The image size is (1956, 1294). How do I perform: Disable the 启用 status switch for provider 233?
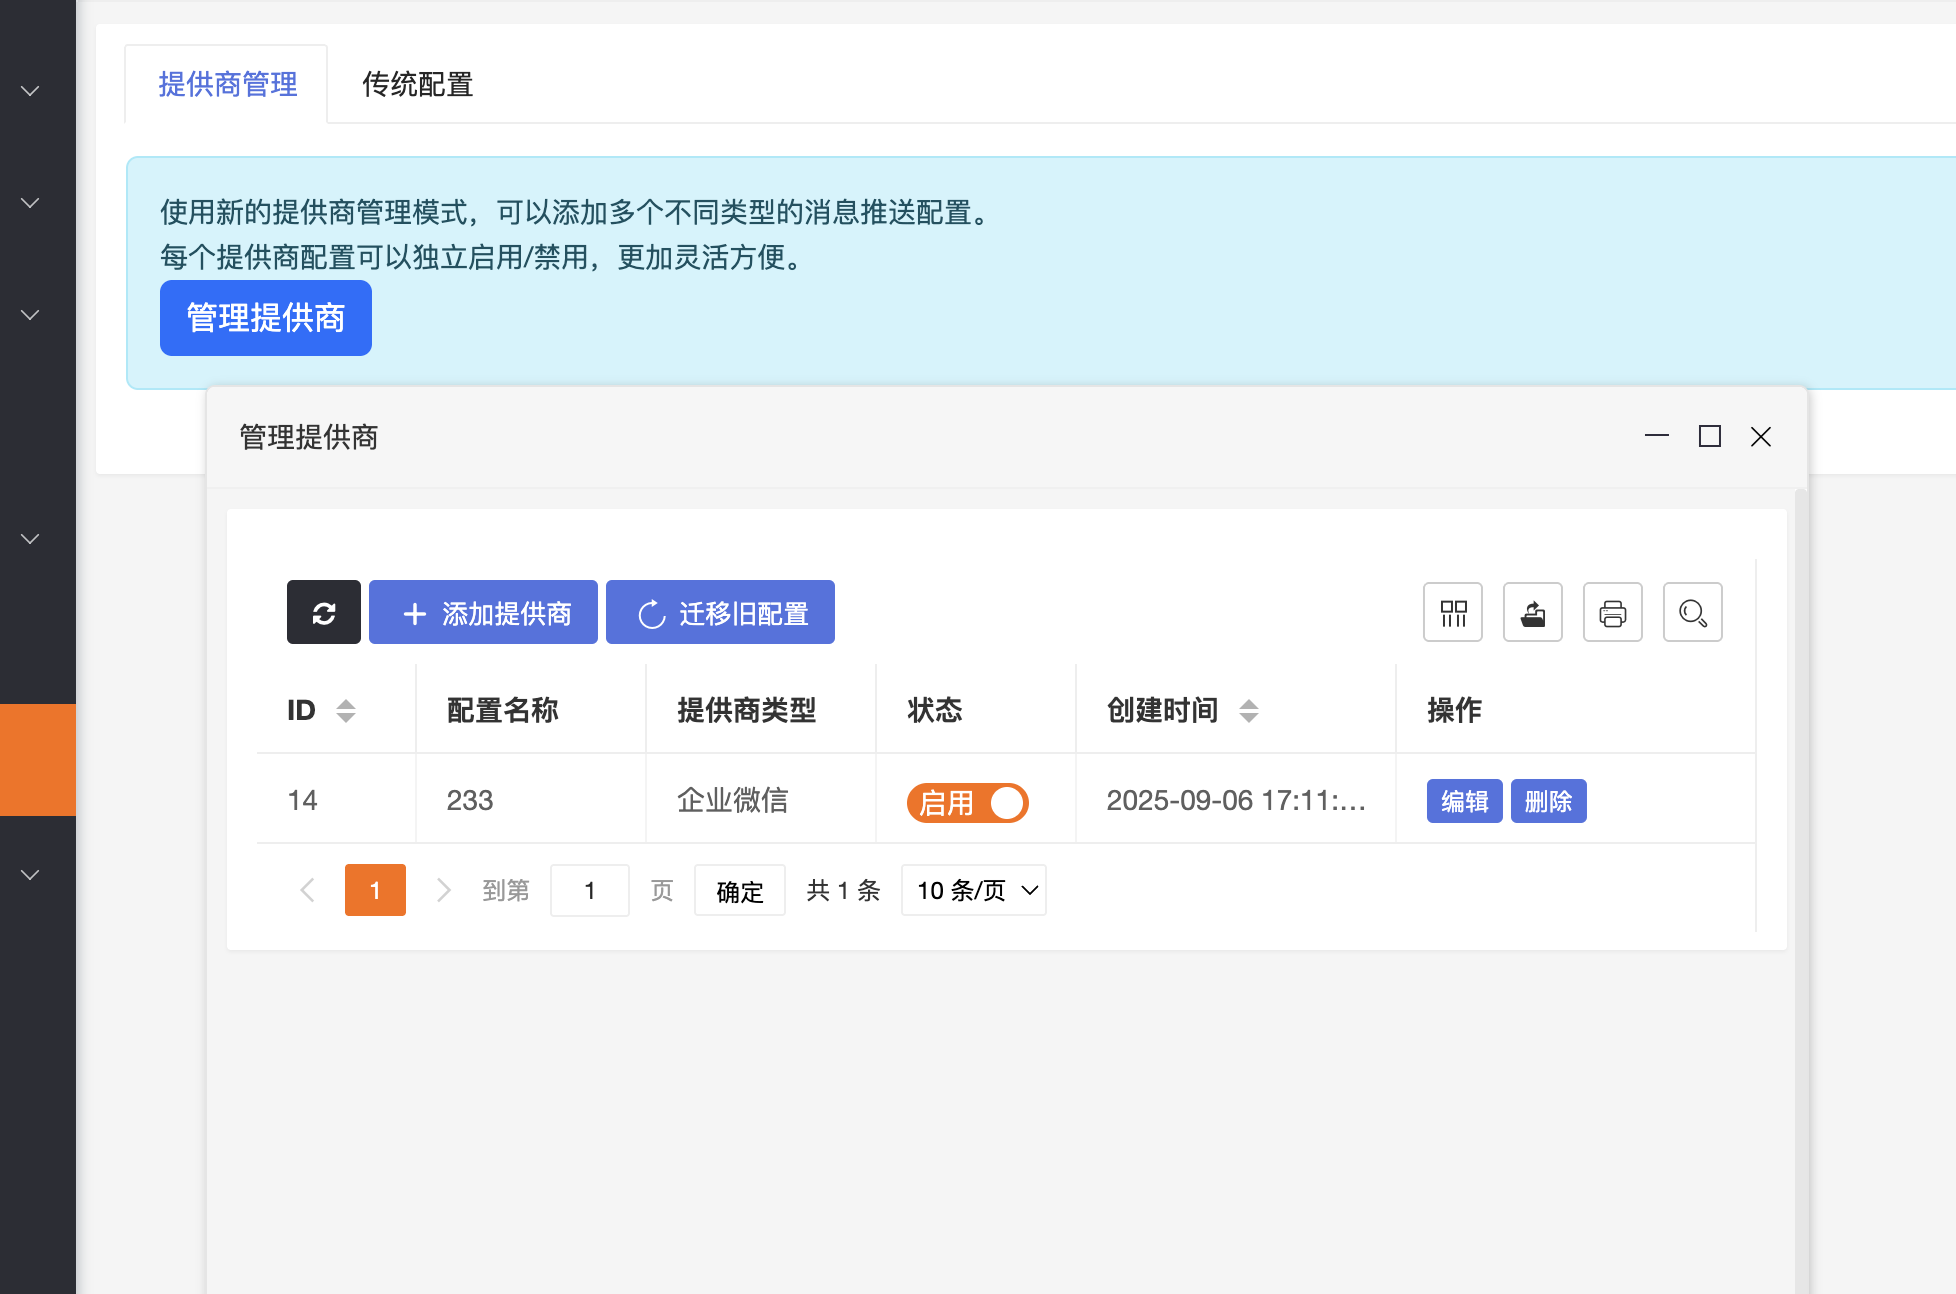pyautogui.click(x=967, y=802)
